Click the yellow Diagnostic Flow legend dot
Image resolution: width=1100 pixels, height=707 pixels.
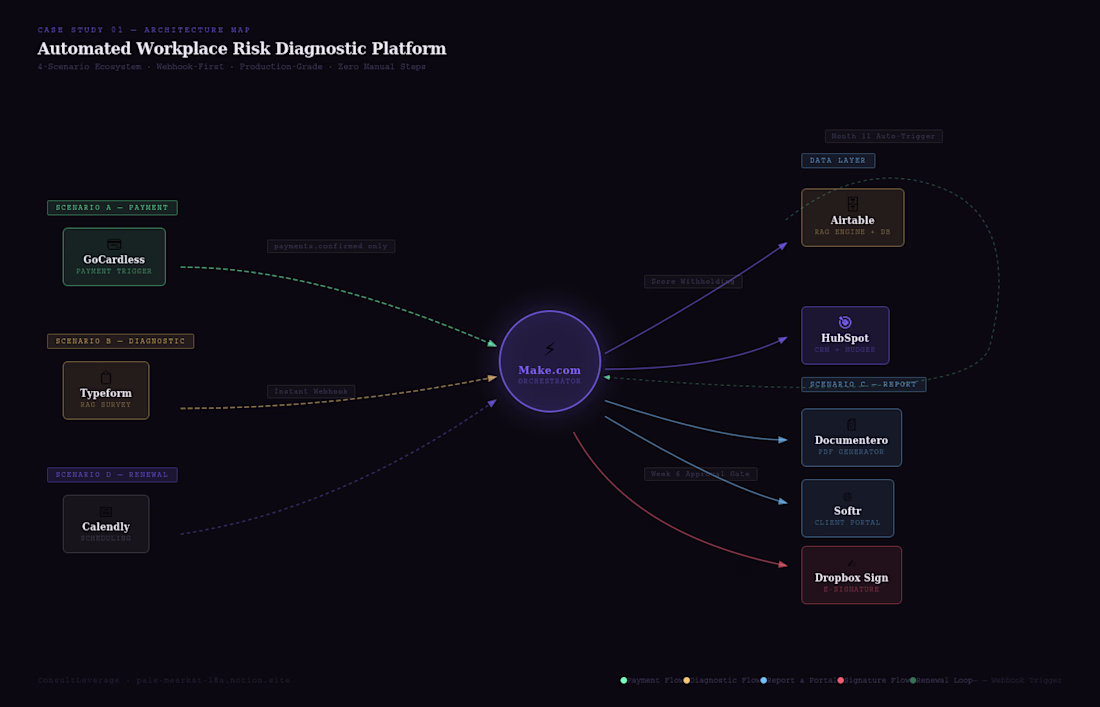click(x=687, y=680)
